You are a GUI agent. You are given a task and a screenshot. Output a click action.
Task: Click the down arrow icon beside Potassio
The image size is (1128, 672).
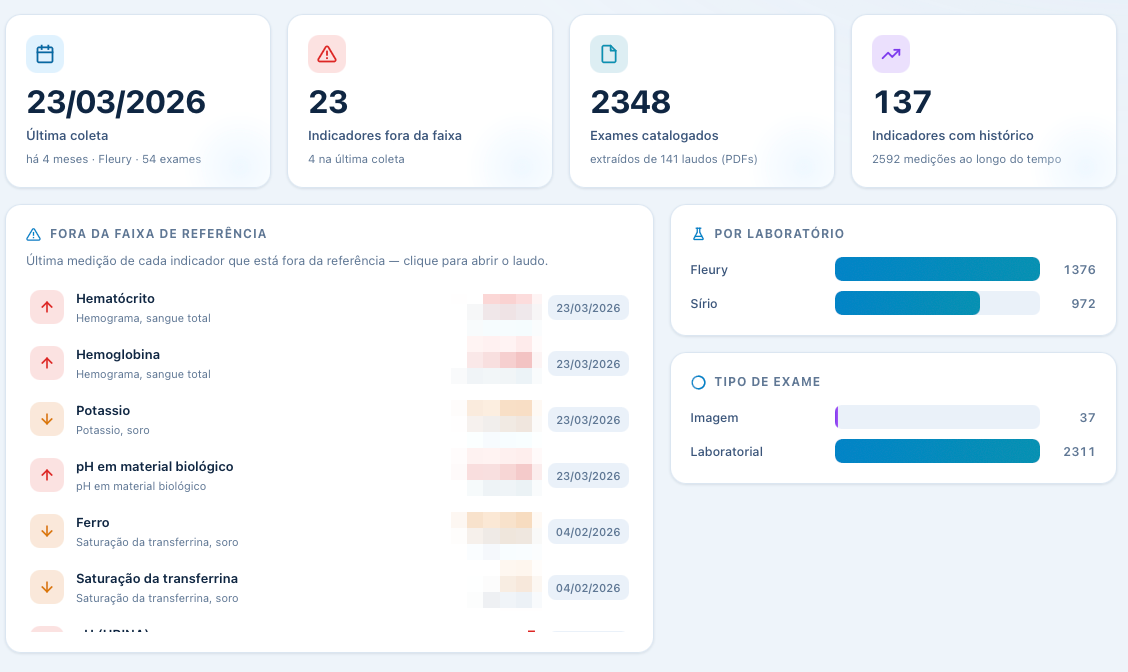click(x=47, y=419)
